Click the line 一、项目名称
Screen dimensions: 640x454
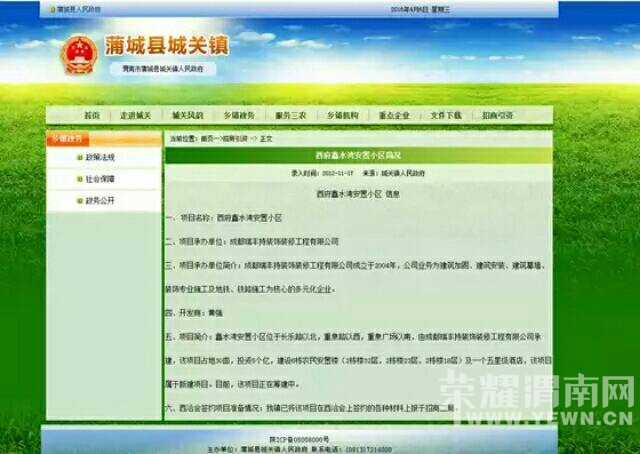click(223, 218)
